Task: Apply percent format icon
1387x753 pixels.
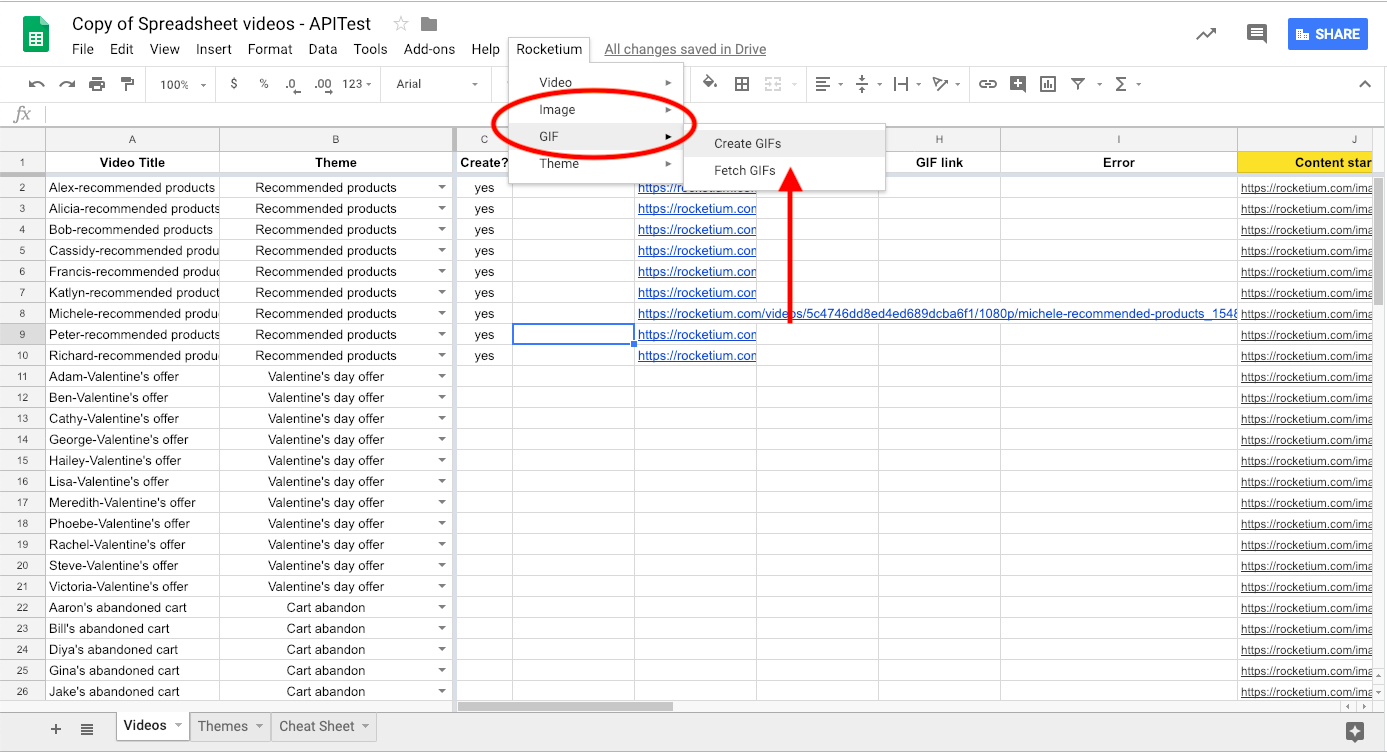Action: point(264,84)
